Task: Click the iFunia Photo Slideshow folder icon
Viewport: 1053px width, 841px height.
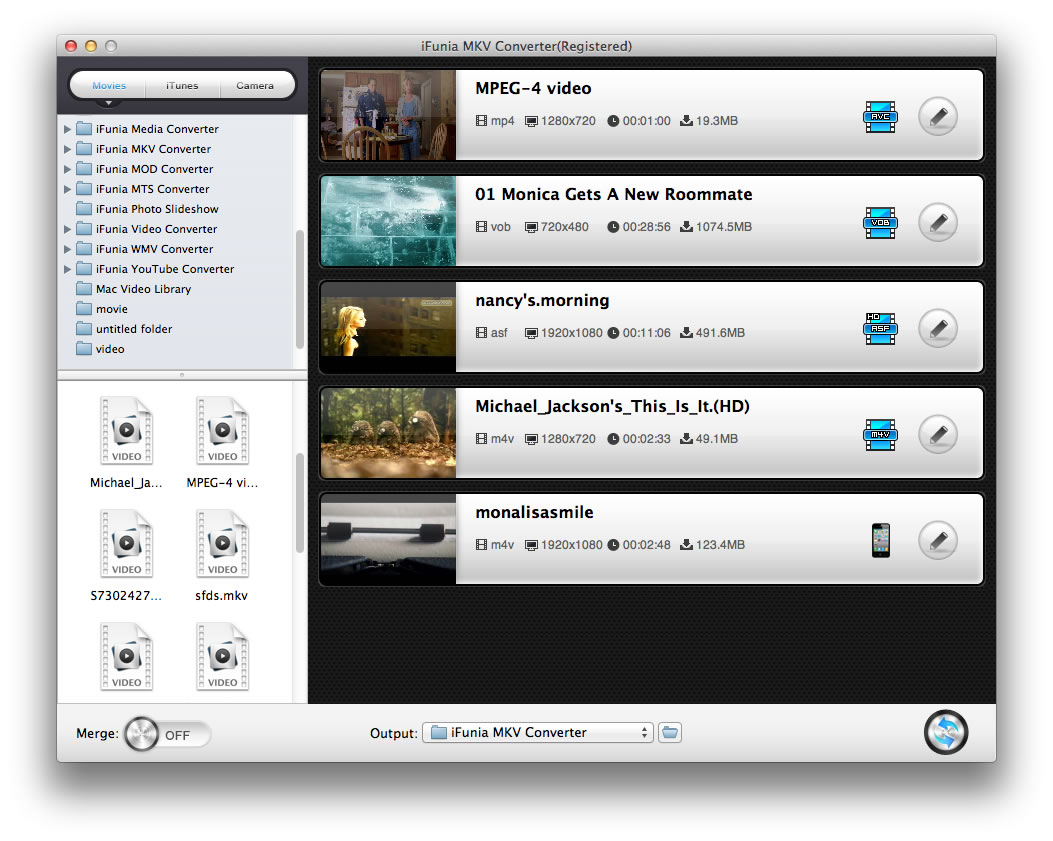Action: tap(84, 208)
